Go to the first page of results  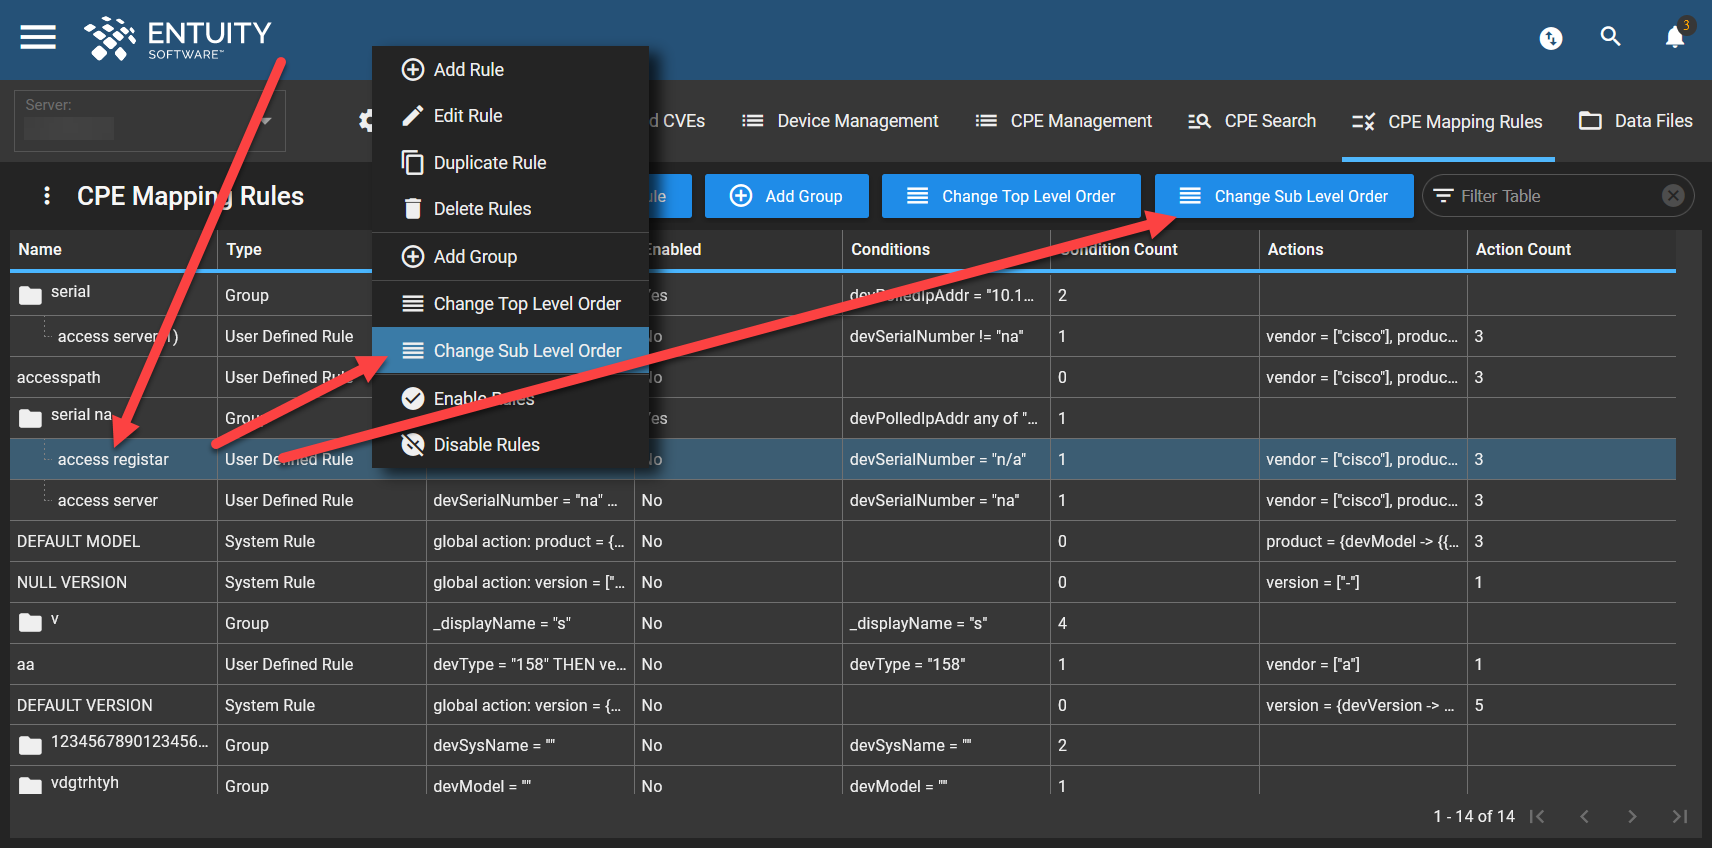pos(1537,817)
